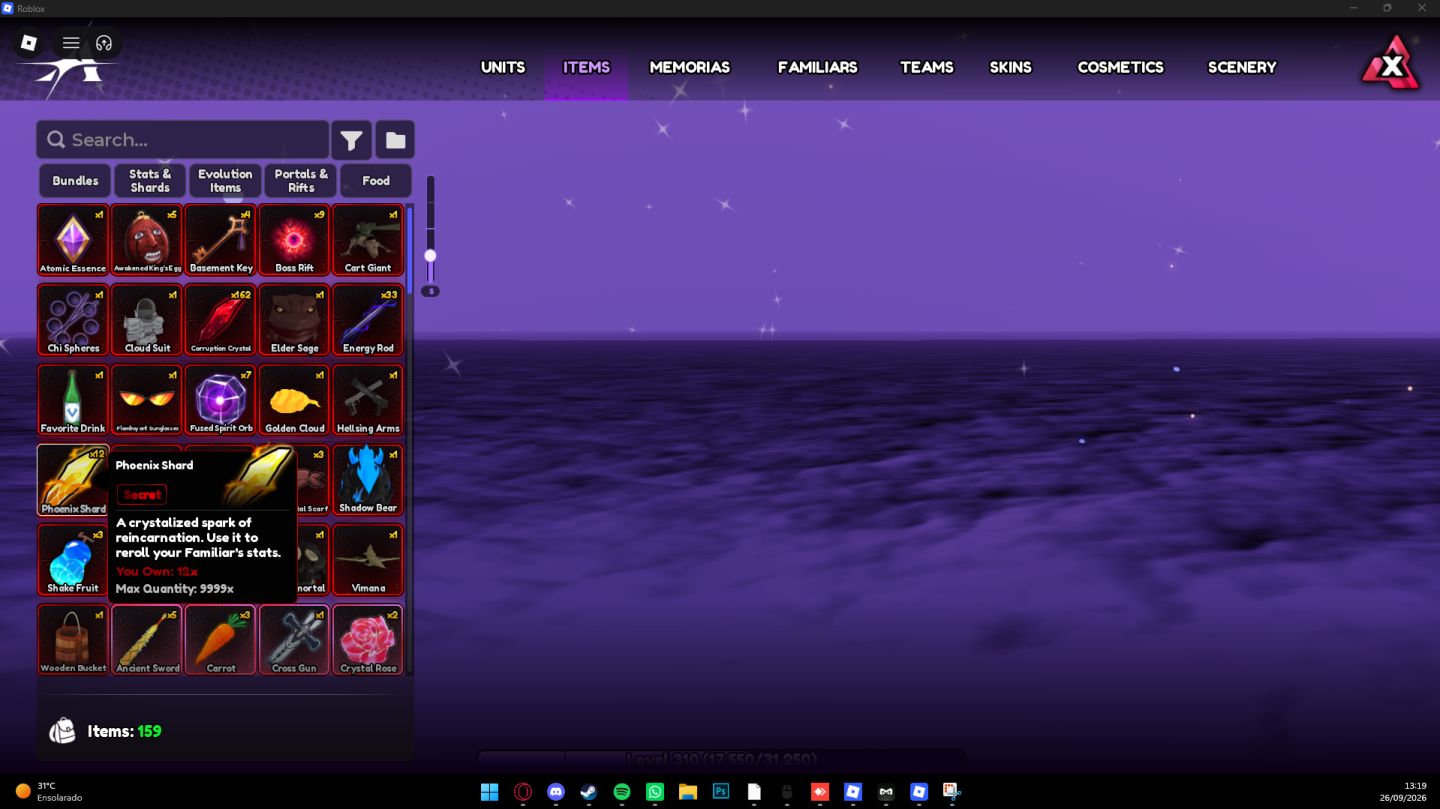This screenshot has height=809, width=1440.
Task: Select the Awakened King's Egg item
Action: tap(147, 240)
